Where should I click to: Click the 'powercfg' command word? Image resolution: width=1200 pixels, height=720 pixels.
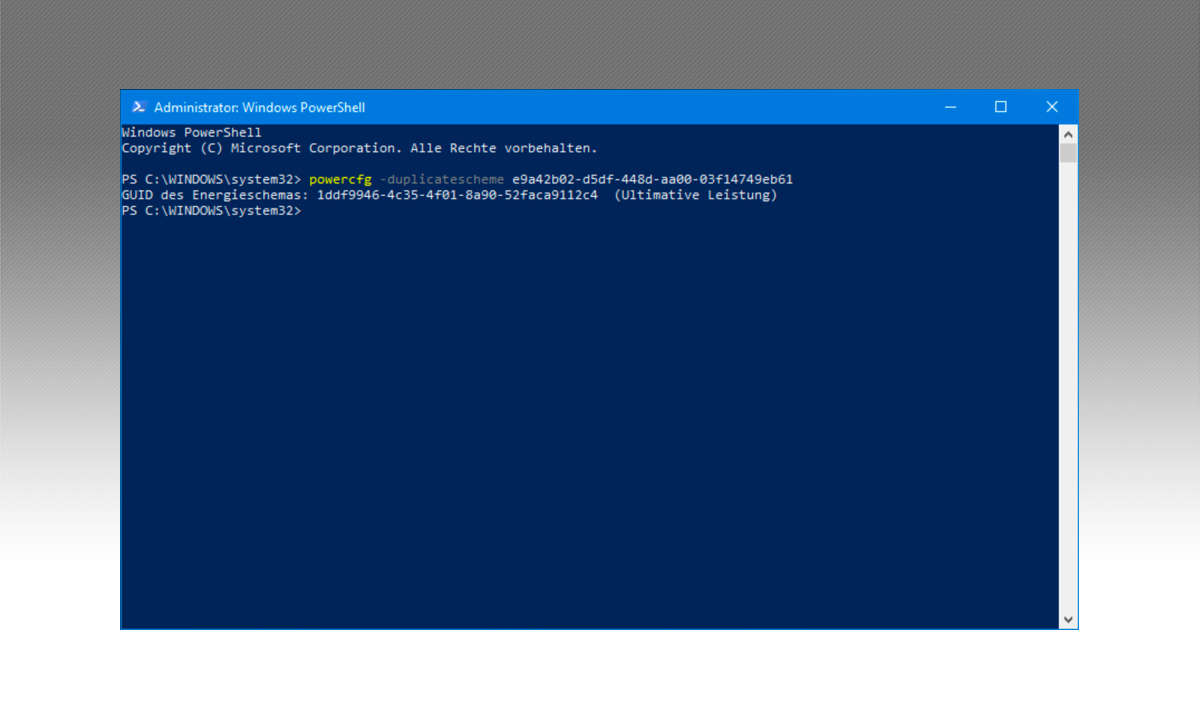click(x=340, y=179)
